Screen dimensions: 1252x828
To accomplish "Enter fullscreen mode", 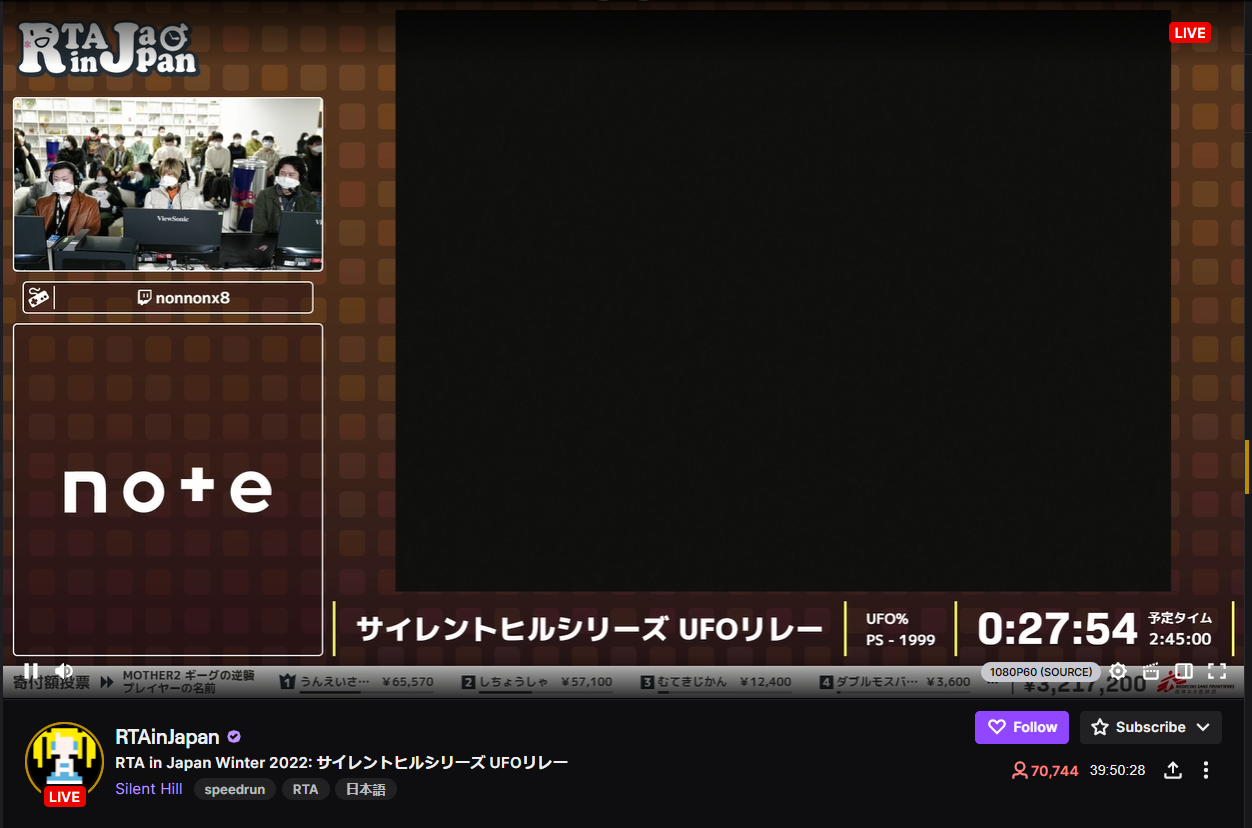I will click(1216, 672).
